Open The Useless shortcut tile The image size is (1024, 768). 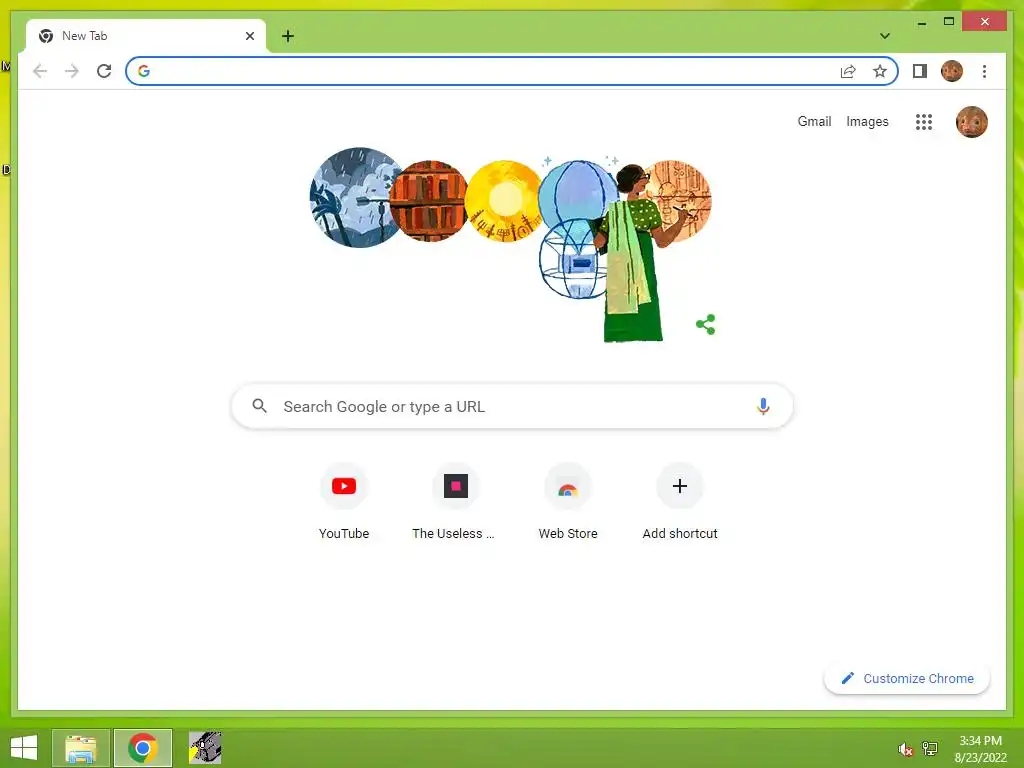(x=456, y=503)
